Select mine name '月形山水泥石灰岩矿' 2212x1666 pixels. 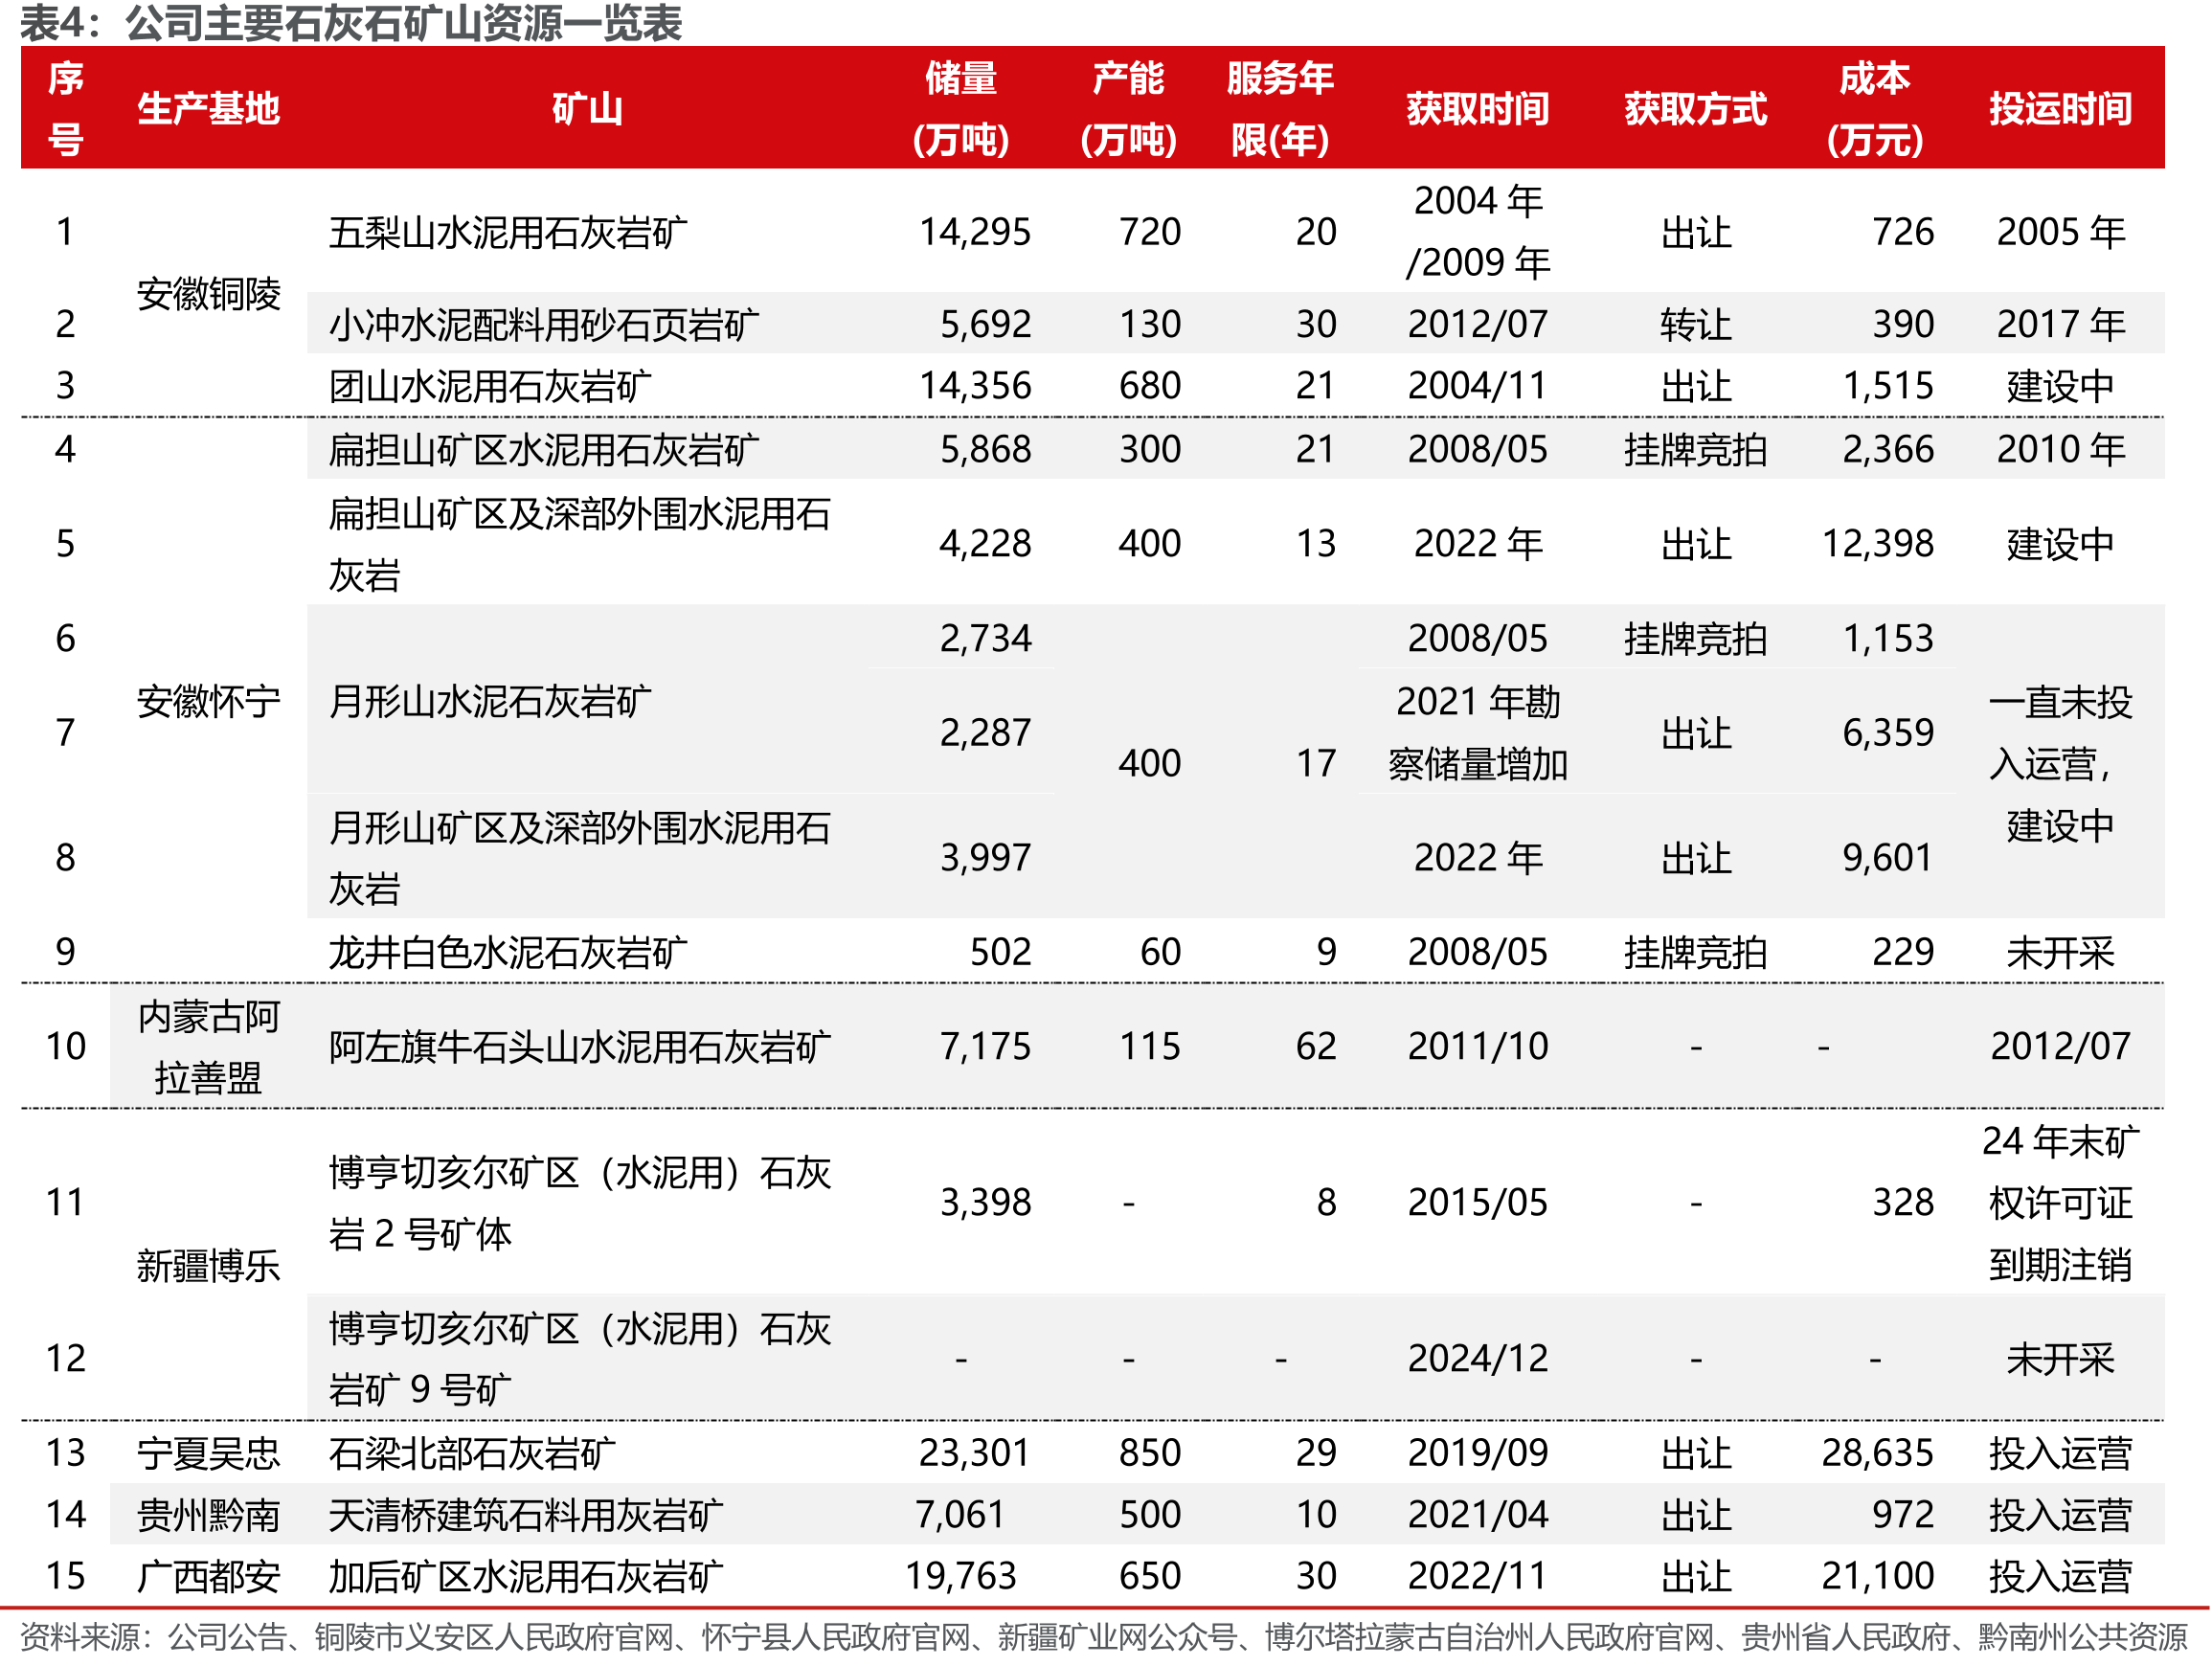click(x=490, y=702)
